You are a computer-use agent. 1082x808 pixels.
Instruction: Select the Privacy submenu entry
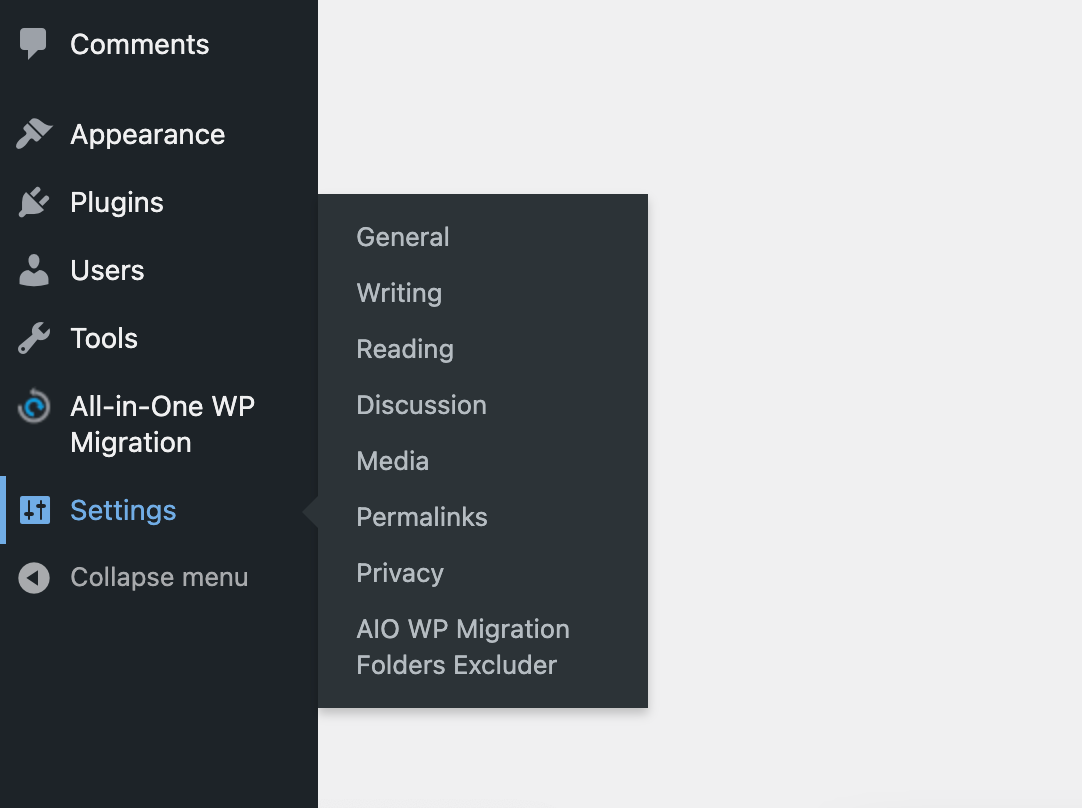pyautogui.click(x=400, y=573)
